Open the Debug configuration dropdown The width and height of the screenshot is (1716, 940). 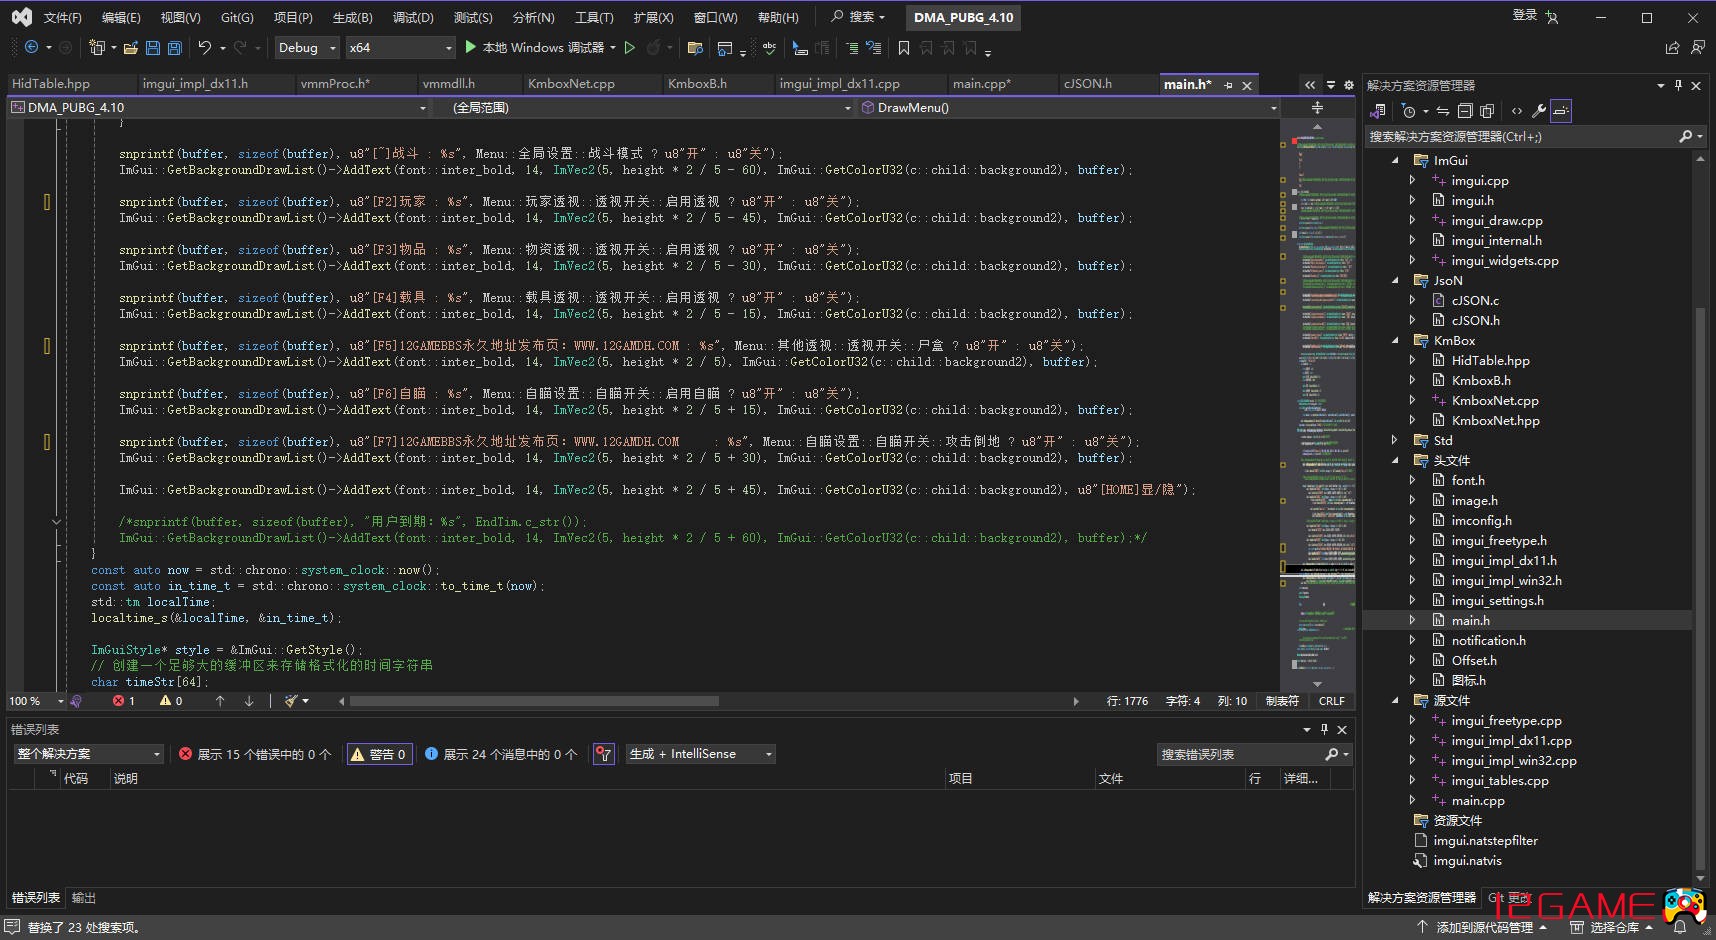[305, 47]
